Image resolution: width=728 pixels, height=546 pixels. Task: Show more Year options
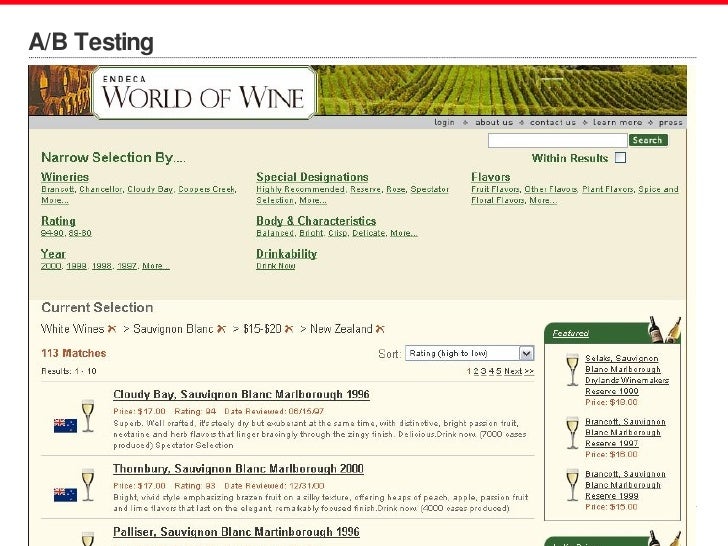[156, 266]
